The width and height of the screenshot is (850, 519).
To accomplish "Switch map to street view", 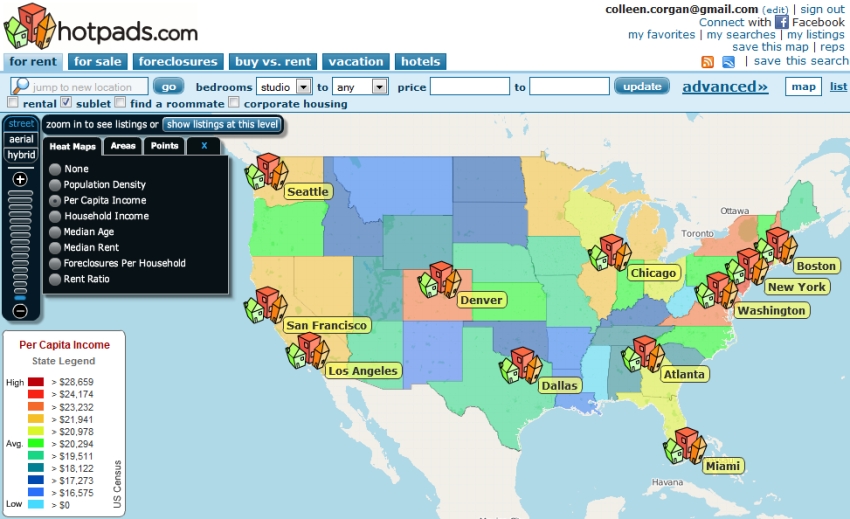I will click(21, 124).
